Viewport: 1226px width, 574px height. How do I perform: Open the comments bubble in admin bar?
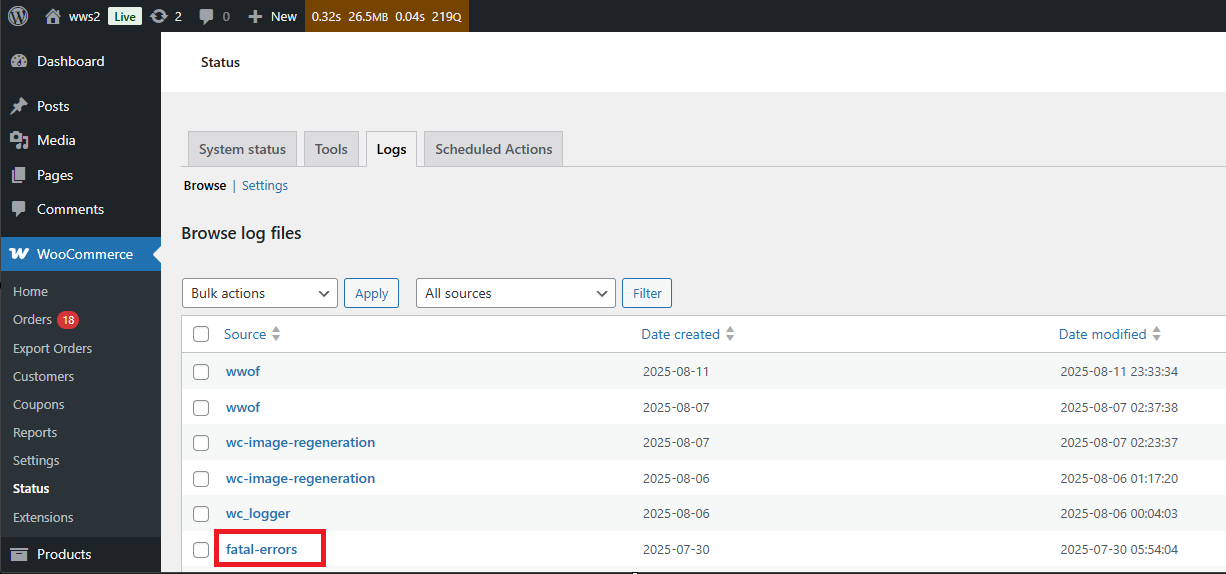pyautogui.click(x=214, y=16)
